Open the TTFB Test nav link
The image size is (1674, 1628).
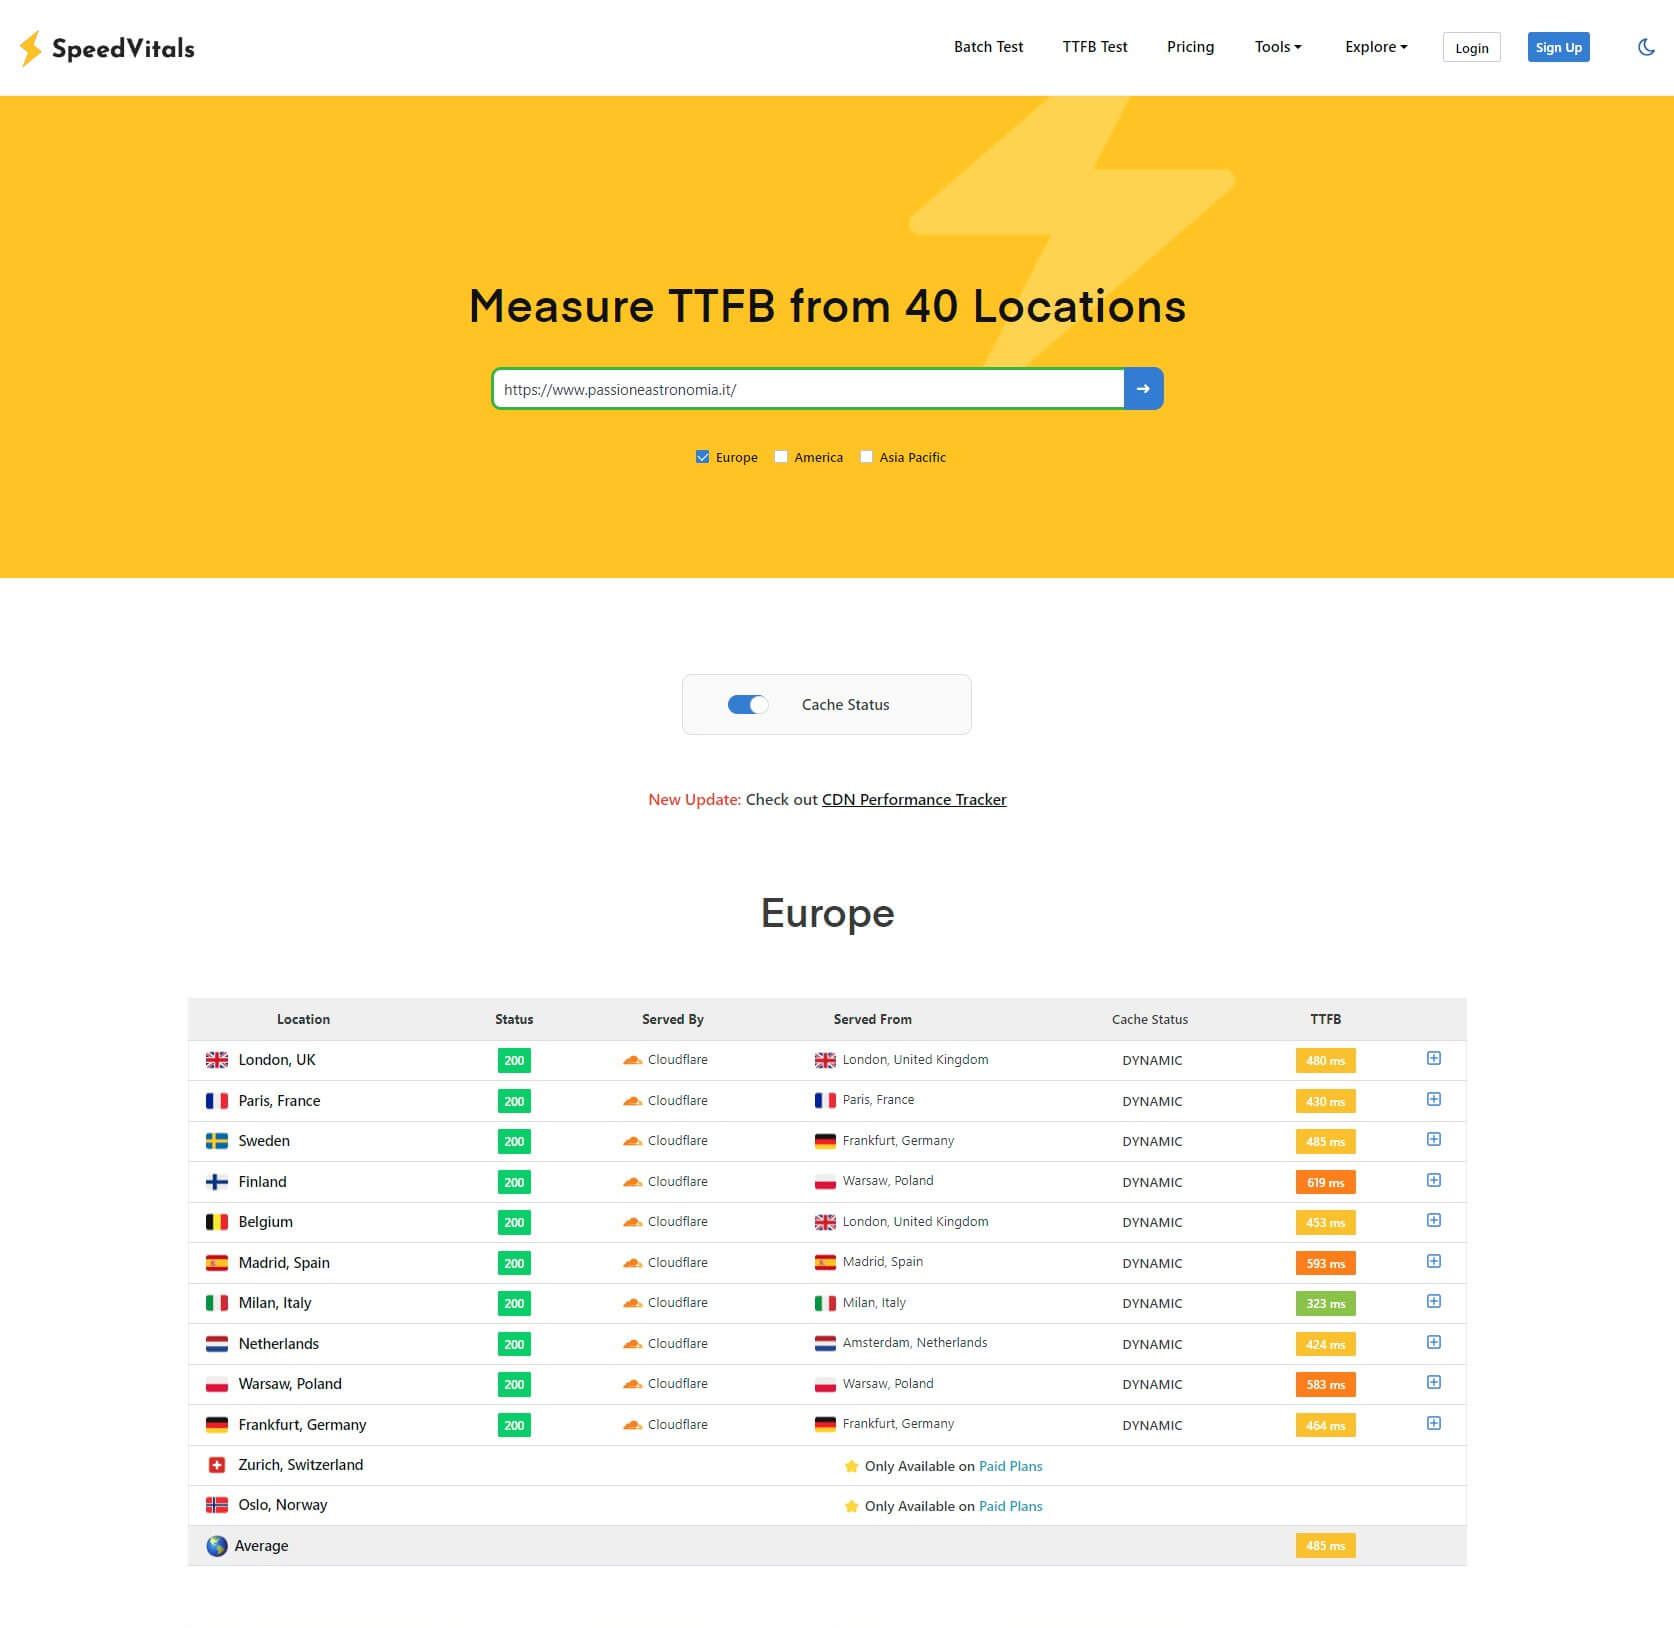1095,47
